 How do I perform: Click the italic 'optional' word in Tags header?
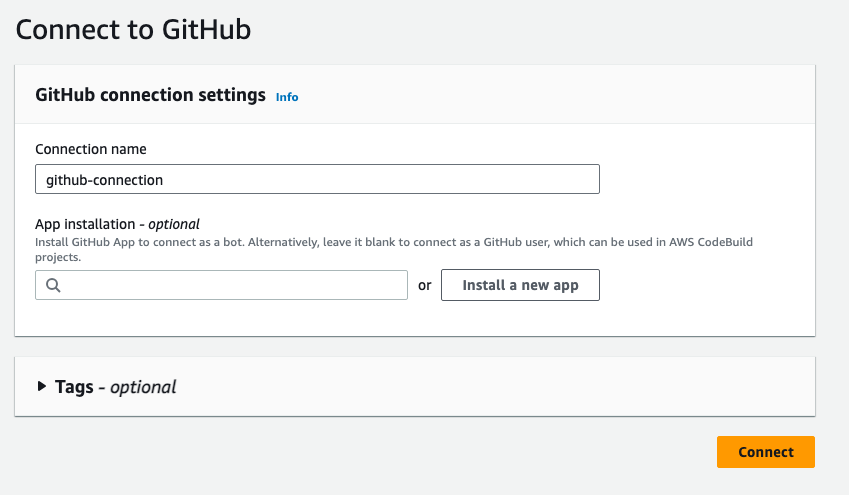[x=142, y=386]
